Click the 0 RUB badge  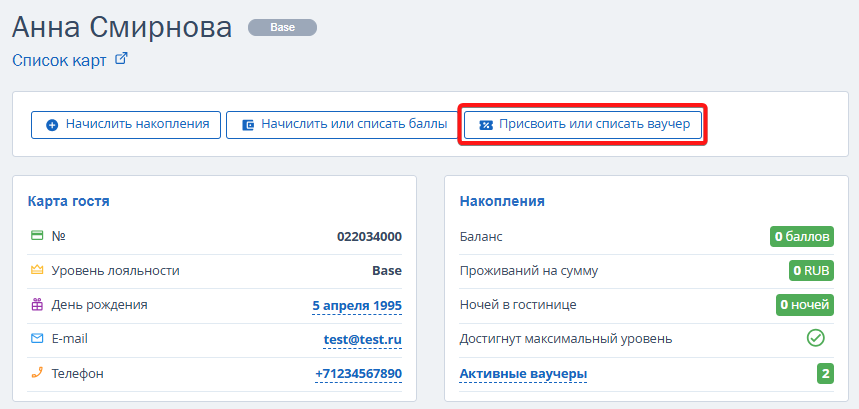(811, 271)
